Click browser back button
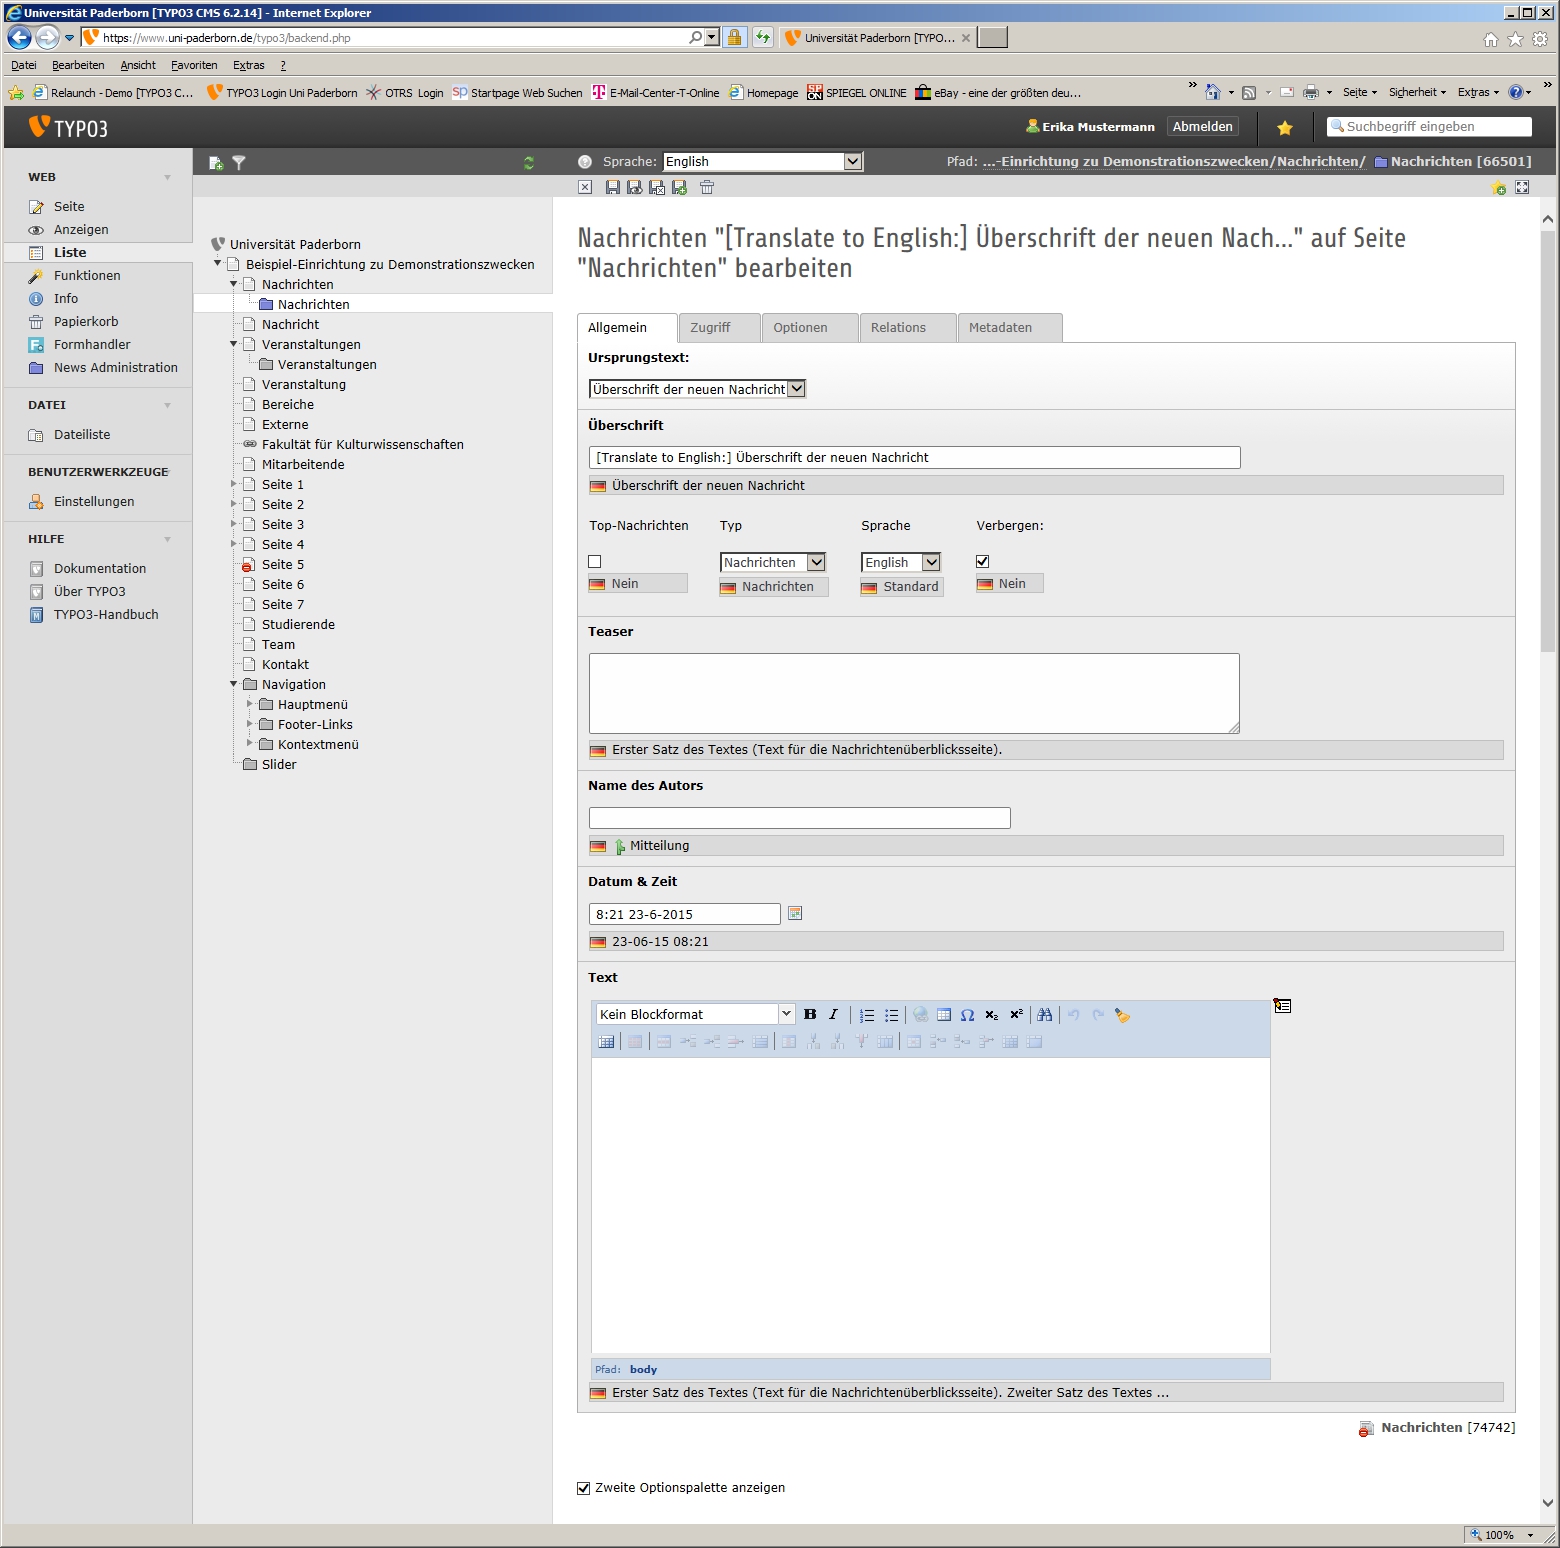This screenshot has width=1560, height=1548. pyautogui.click(x=19, y=37)
